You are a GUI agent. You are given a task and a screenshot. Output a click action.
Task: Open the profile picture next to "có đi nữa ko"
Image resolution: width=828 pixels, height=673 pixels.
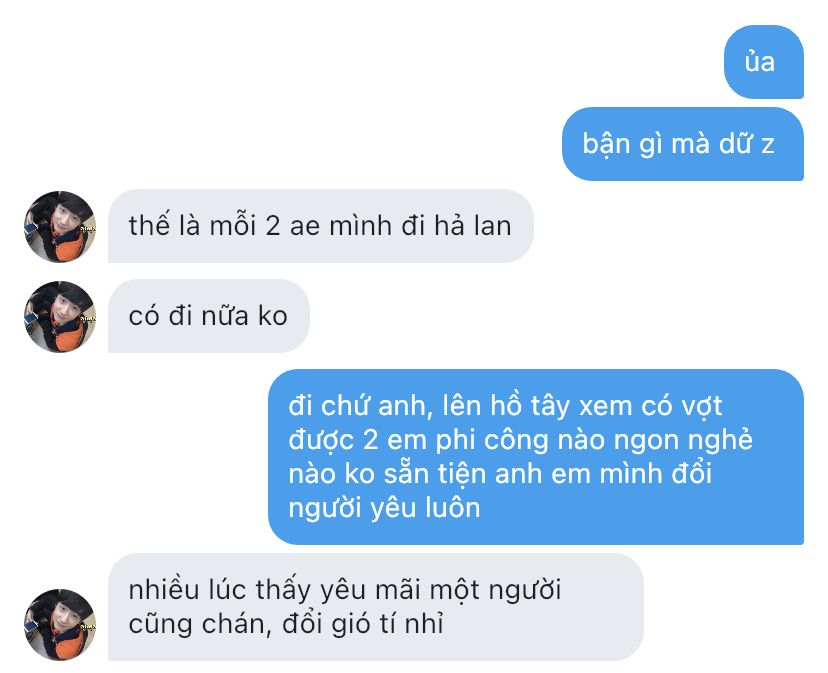coord(60,316)
